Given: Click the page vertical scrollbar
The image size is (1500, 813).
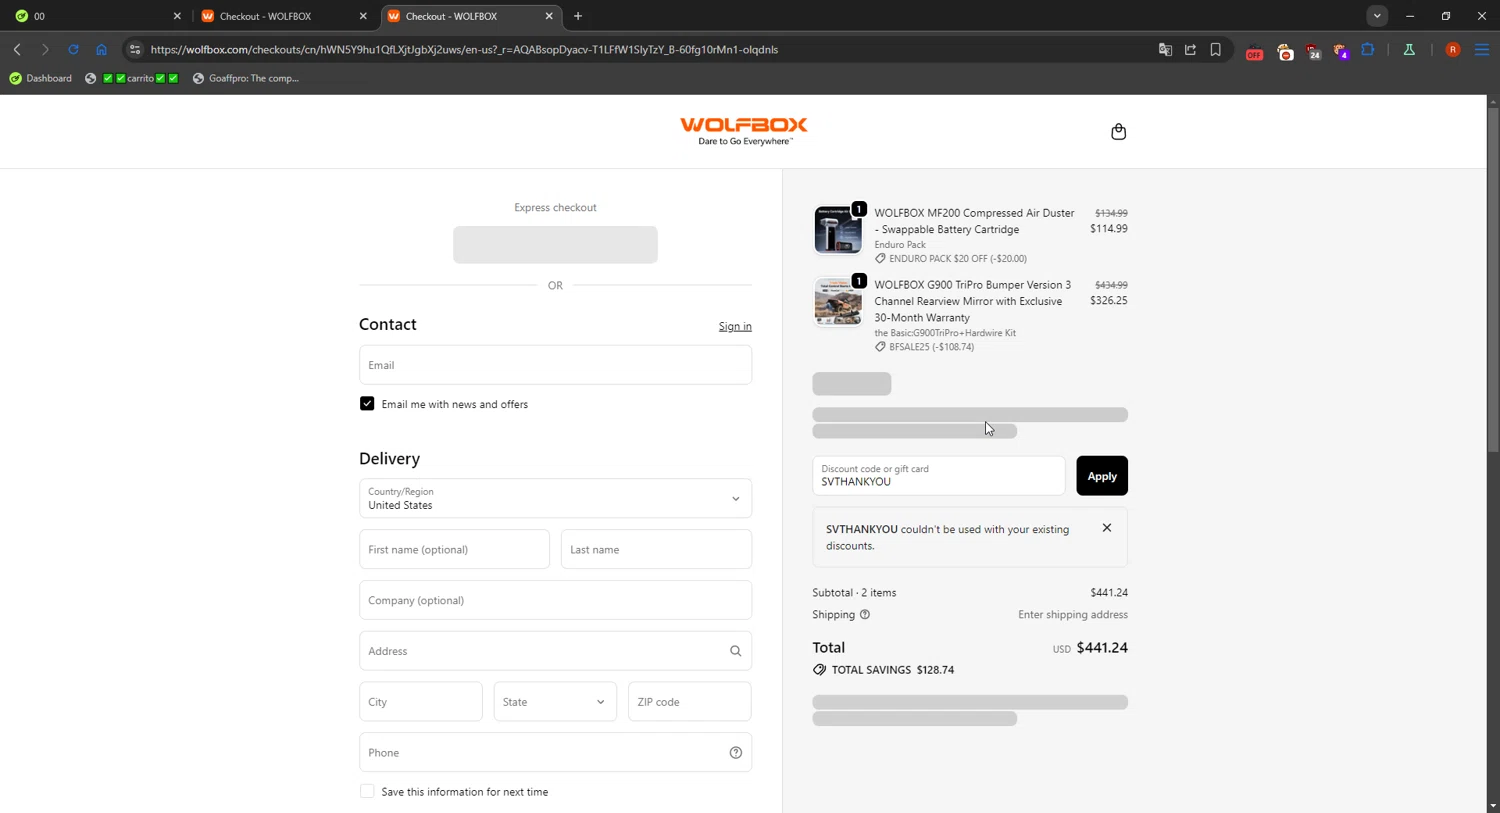Looking at the screenshot, I should pyautogui.click(x=1492, y=280).
